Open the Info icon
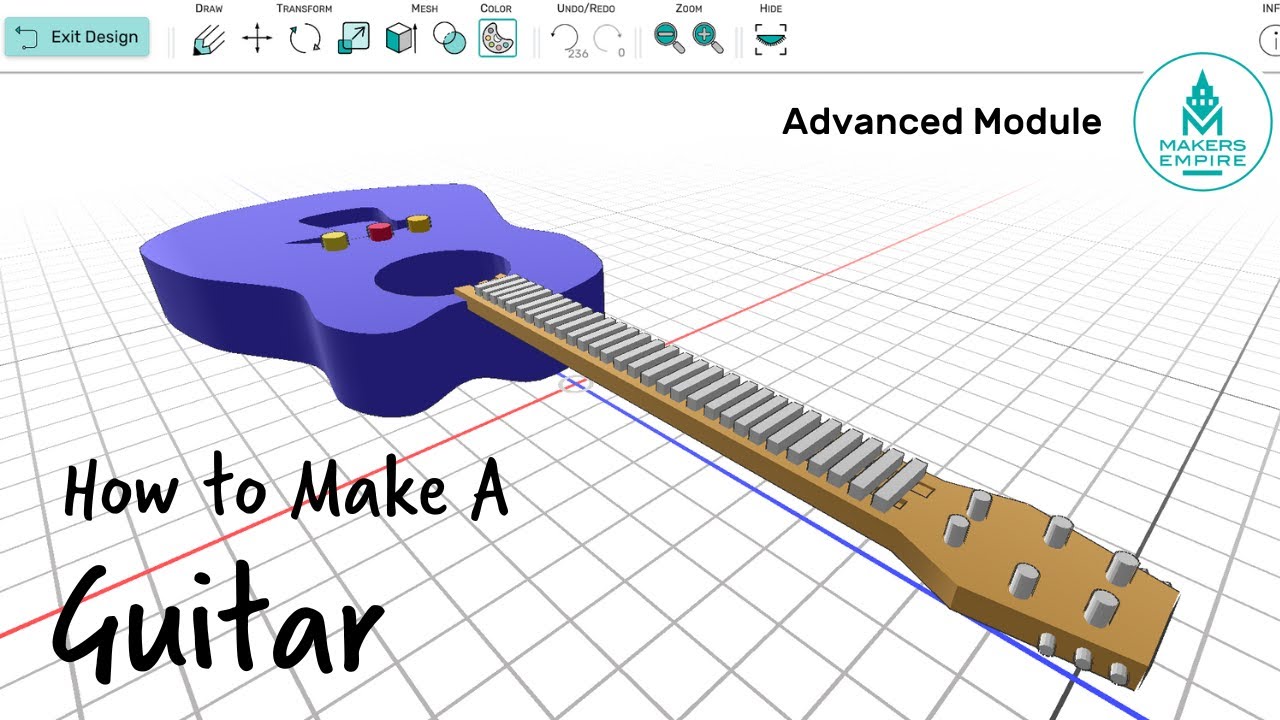The image size is (1280, 720). click(1270, 40)
